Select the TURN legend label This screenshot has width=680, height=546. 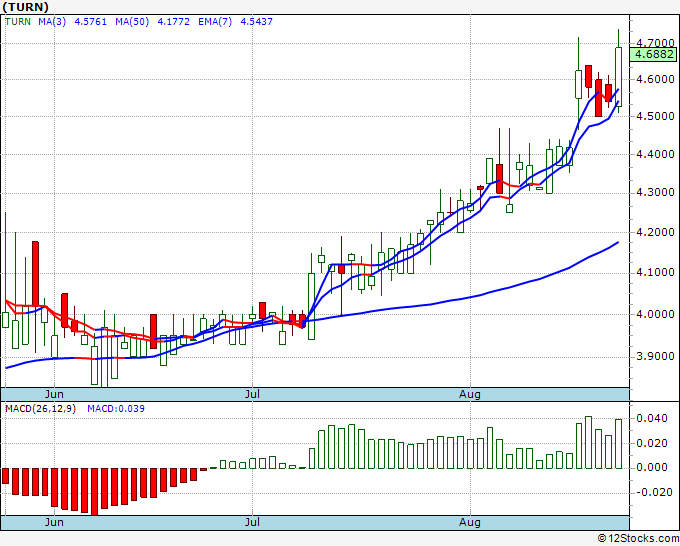point(18,21)
